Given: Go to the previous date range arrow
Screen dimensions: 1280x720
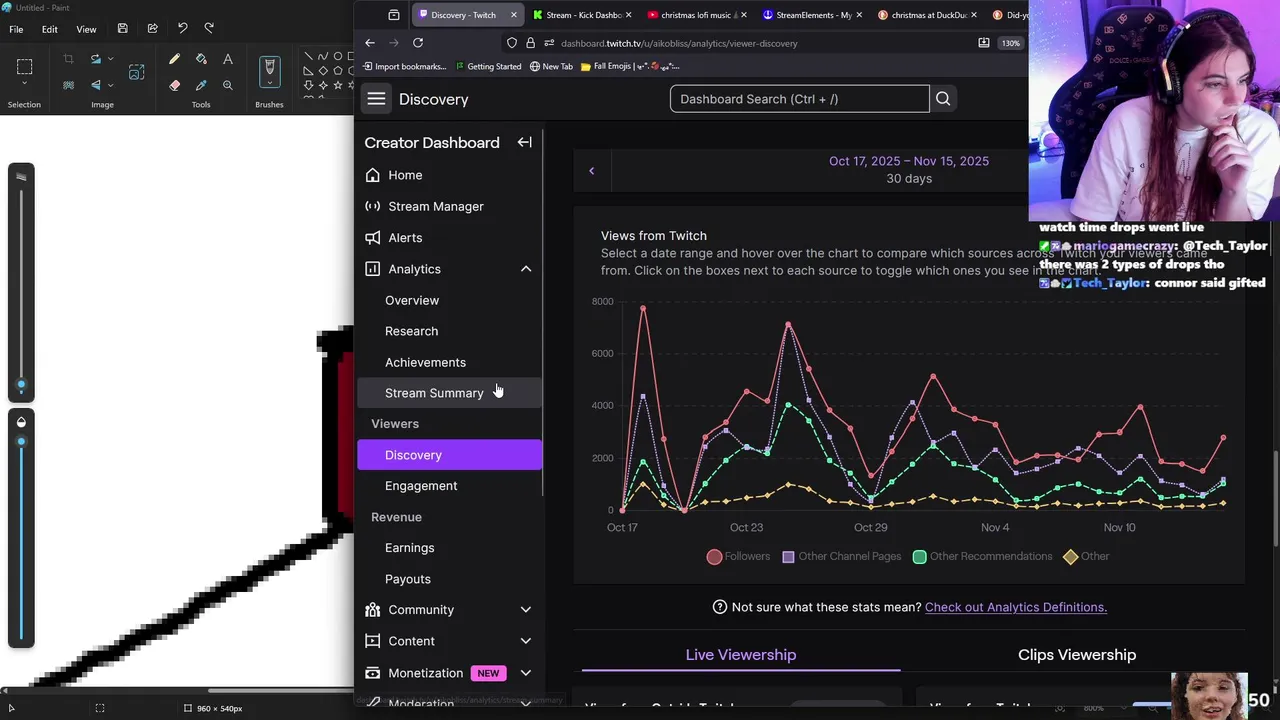Looking at the screenshot, I should tap(591, 171).
